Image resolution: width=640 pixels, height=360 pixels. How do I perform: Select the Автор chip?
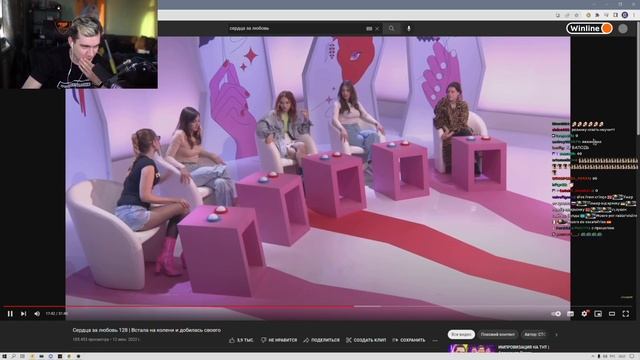point(534,334)
